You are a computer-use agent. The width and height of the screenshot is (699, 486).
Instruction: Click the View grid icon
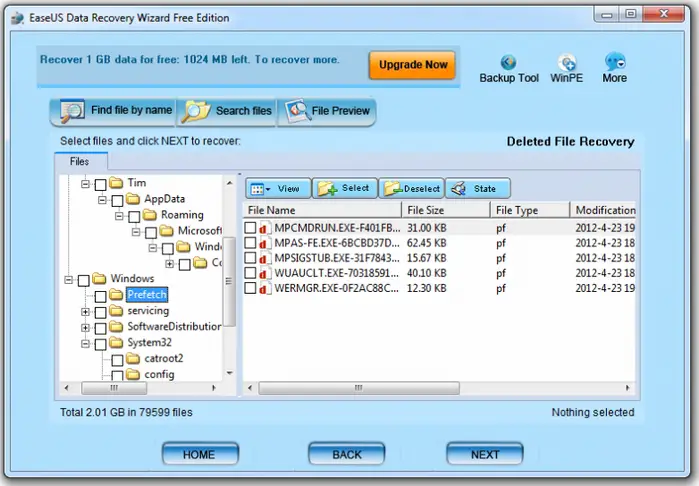pyautogui.click(x=258, y=189)
